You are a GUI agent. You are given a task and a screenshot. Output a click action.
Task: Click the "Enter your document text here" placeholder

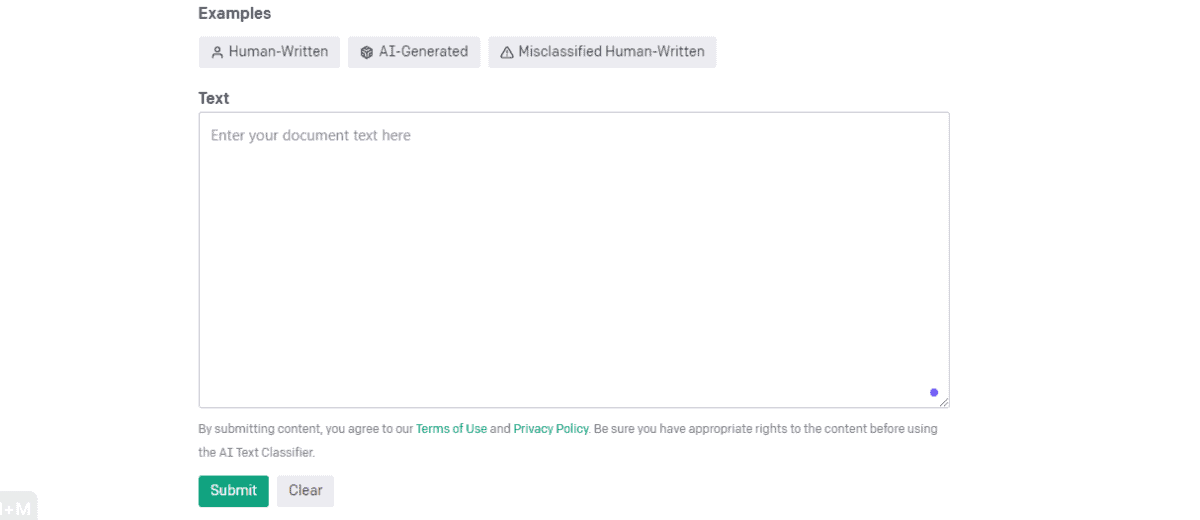click(x=311, y=135)
